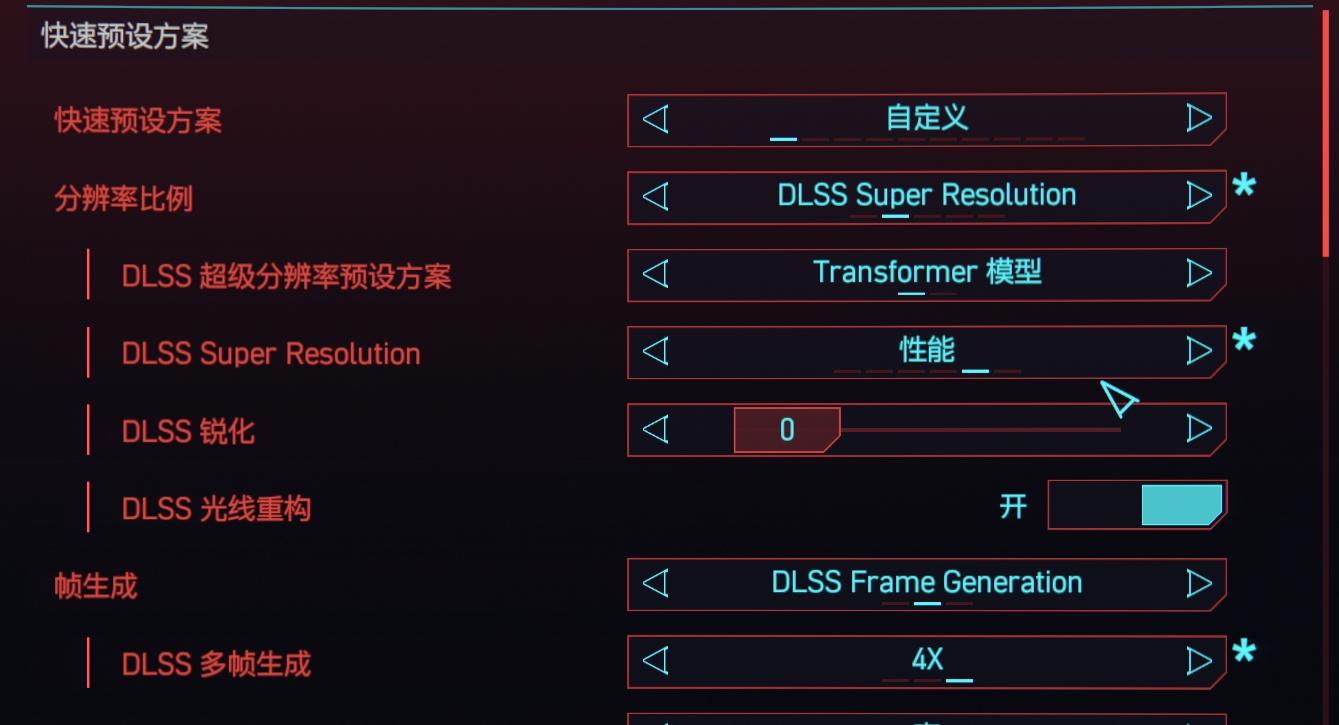Click right arrow next to 性能 quality option
The height and width of the screenshot is (725, 1339).
[x=1199, y=351]
